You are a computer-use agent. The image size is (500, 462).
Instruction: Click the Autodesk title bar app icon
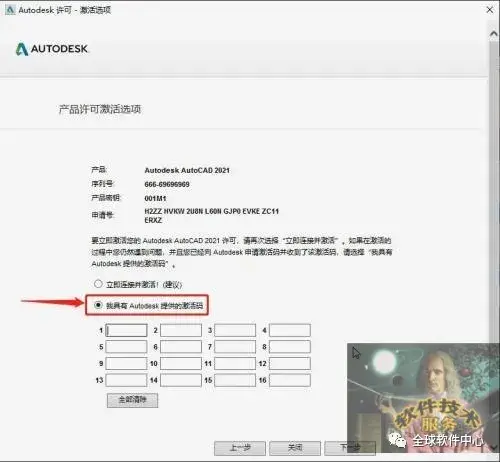pos(10,10)
